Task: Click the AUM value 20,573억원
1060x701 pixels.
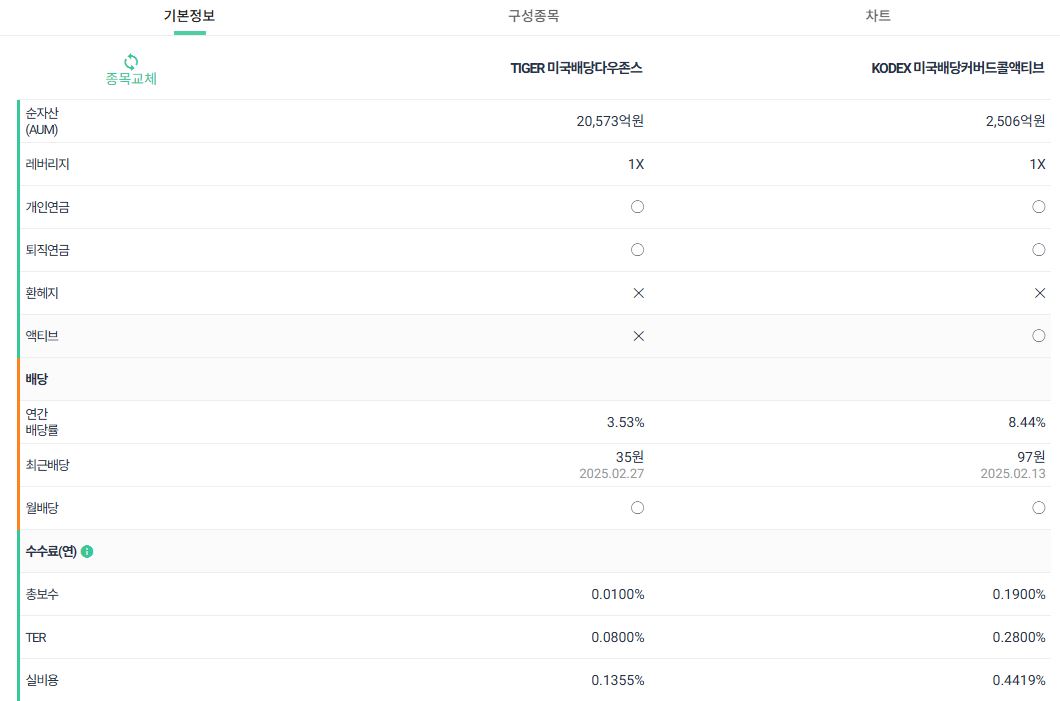Action: (610, 121)
